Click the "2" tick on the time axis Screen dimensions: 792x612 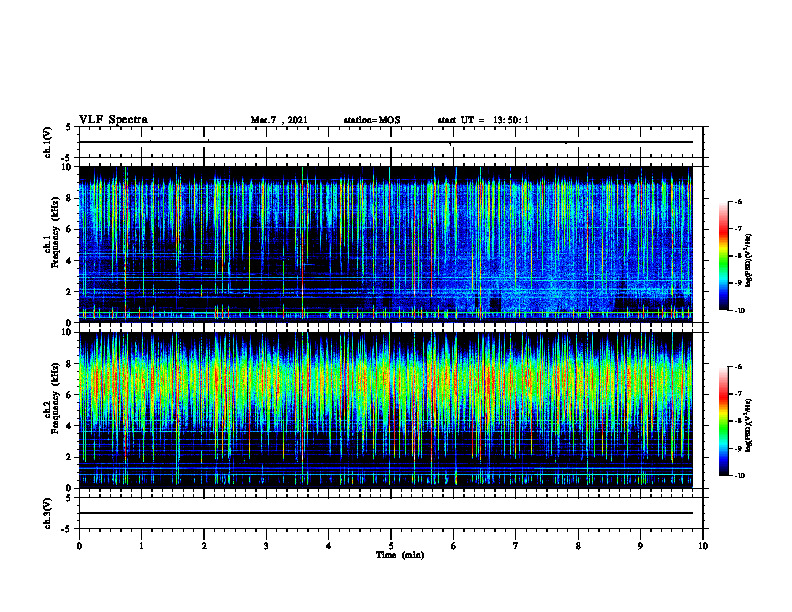pyautogui.click(x=204, y=546)
